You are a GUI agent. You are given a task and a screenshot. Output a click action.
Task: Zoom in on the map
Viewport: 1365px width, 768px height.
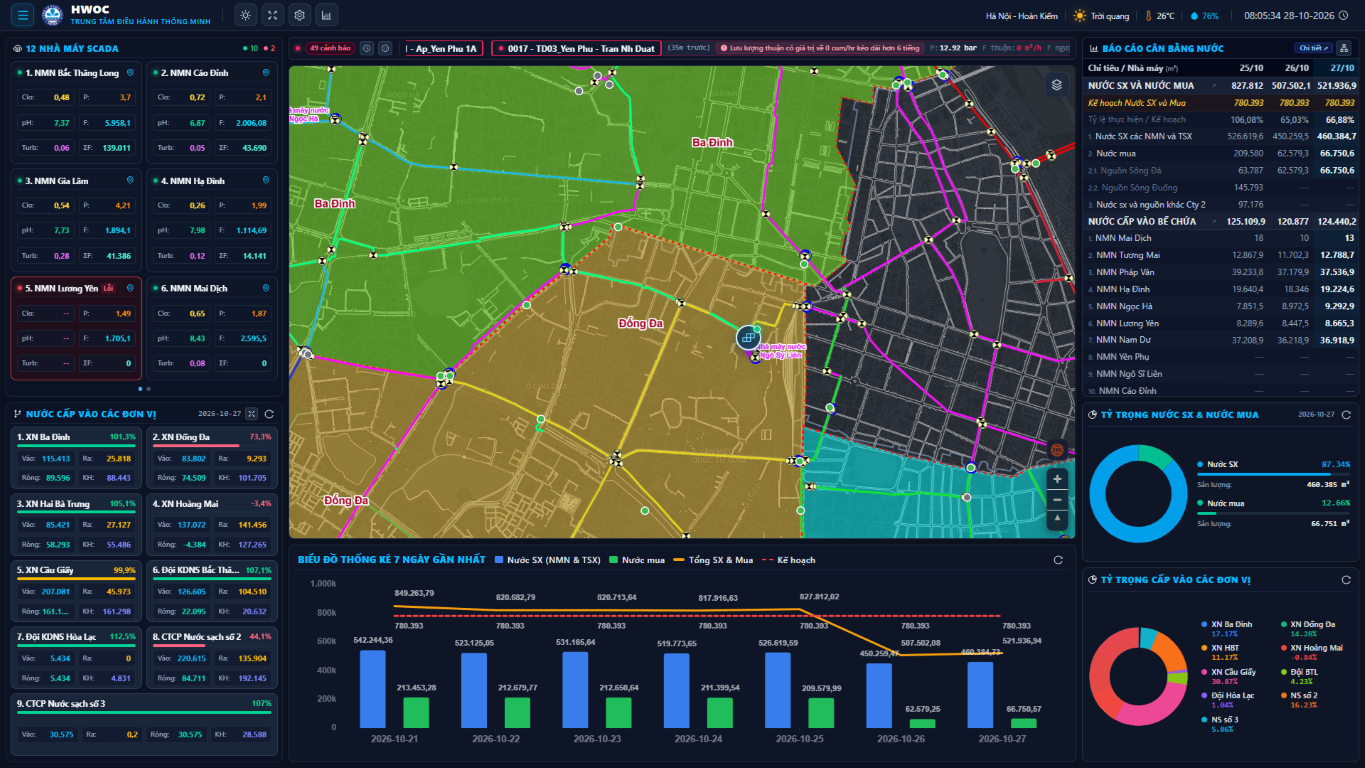1058,479
